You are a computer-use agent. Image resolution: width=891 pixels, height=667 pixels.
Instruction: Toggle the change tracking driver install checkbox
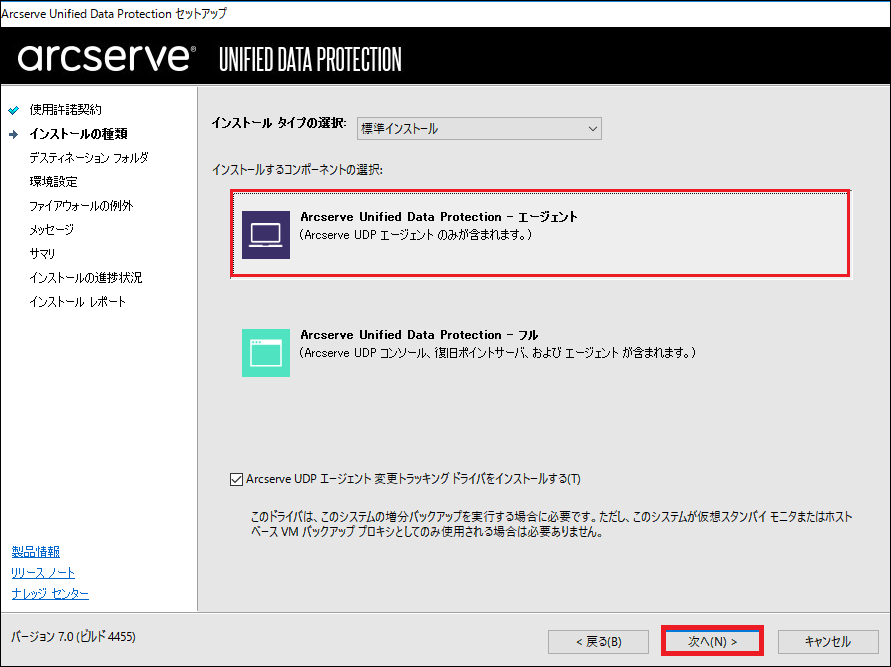coord(236,479)
